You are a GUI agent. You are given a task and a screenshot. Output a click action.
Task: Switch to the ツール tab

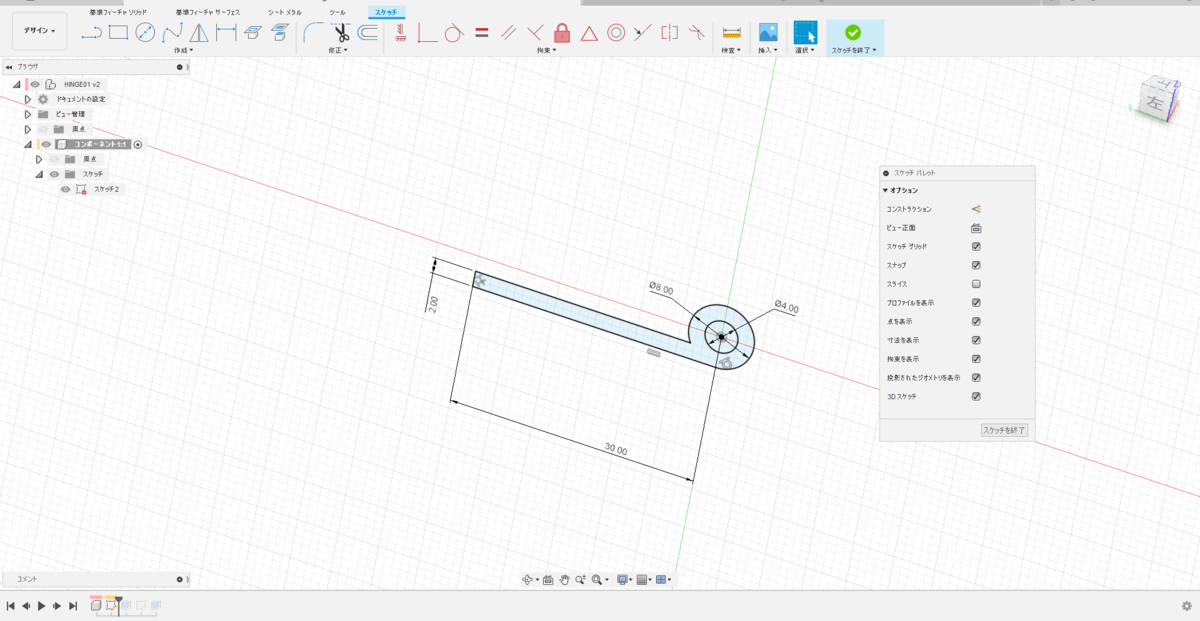click(x=338, y=12)
